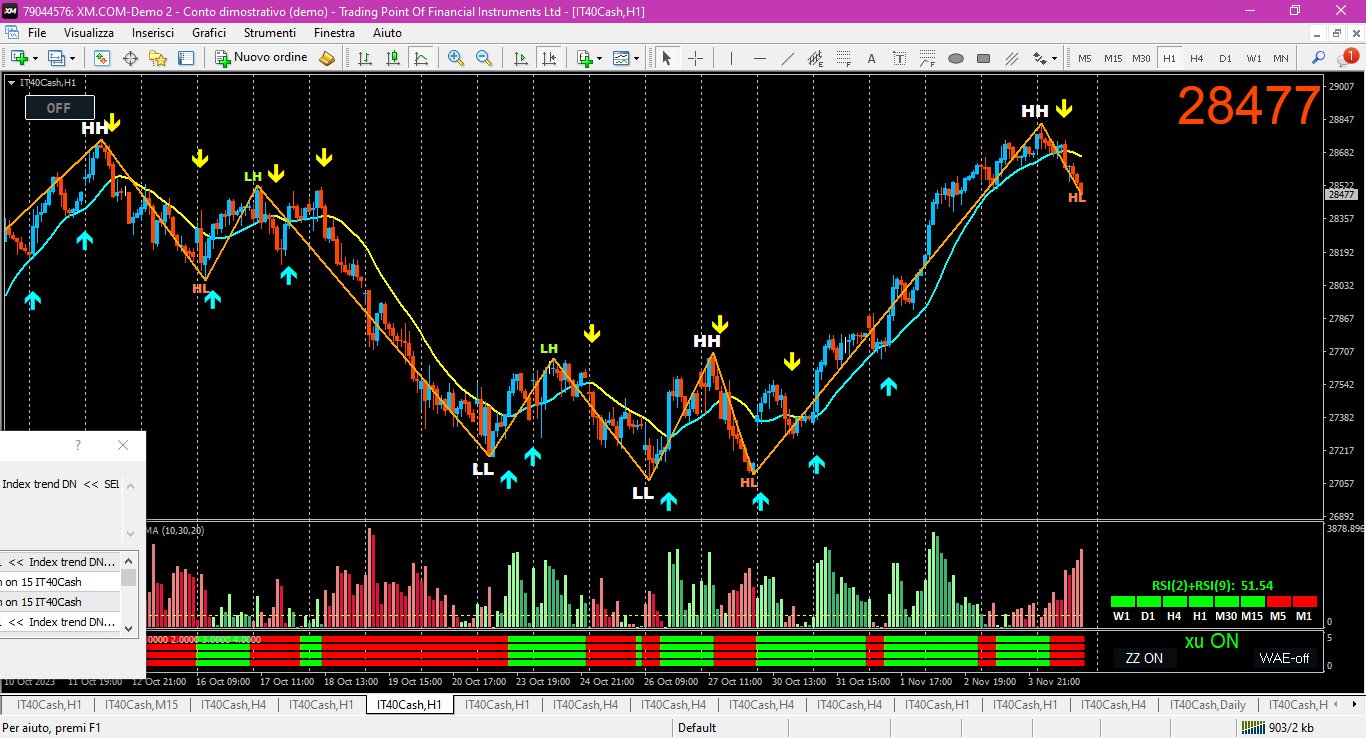Select the text label tool (T)

(899, 58)
